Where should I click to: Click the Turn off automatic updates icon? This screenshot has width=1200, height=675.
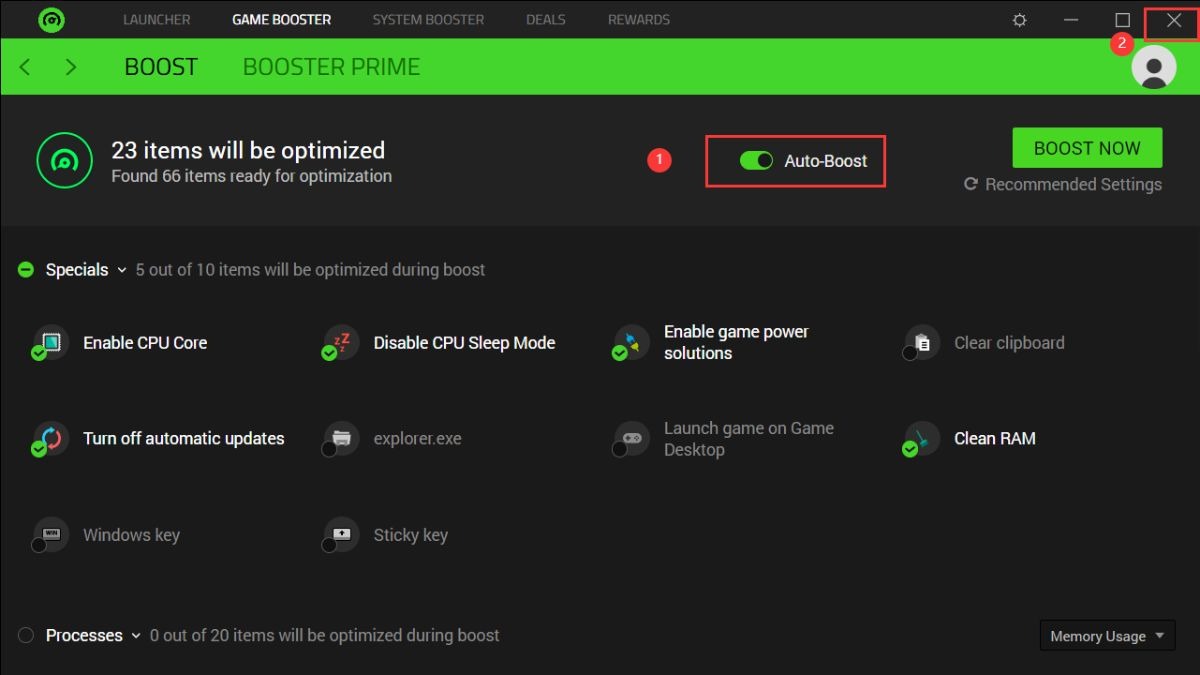50,438
